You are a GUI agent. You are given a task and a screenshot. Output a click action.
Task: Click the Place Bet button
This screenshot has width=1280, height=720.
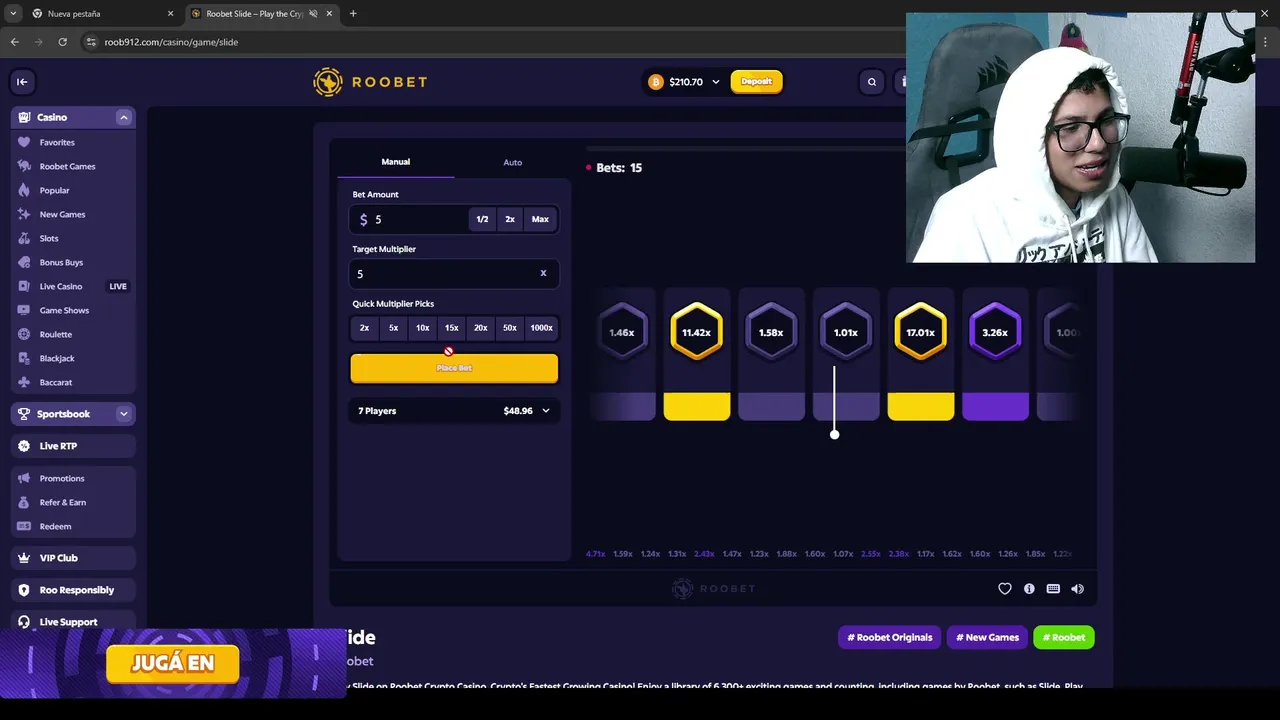pyautogui.click(x=454, y=368)
